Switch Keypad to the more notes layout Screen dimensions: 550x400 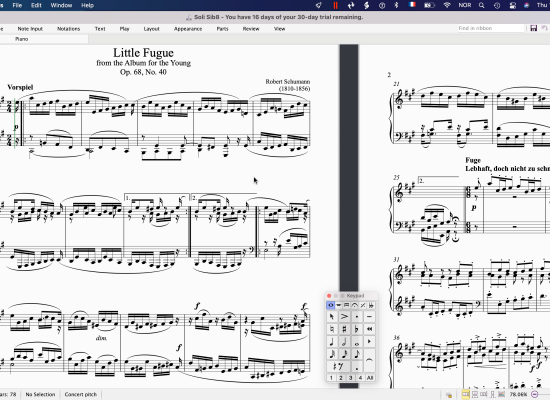pos(338,305)
